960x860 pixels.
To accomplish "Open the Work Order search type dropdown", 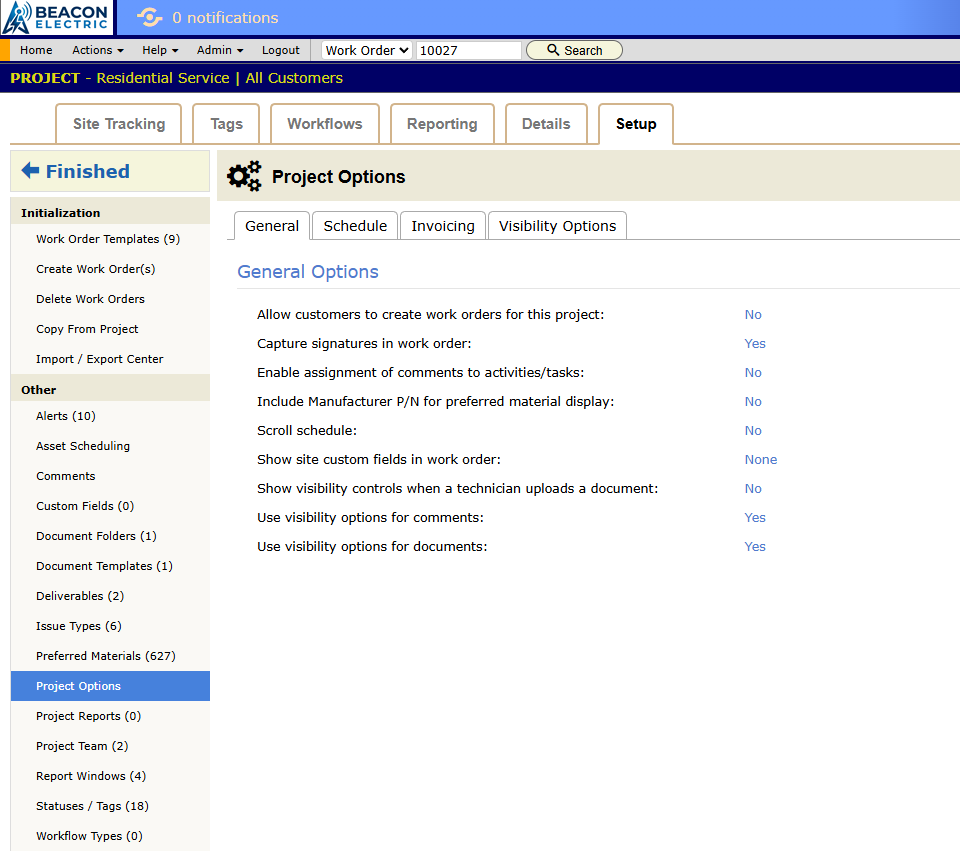I will point(367,50).
